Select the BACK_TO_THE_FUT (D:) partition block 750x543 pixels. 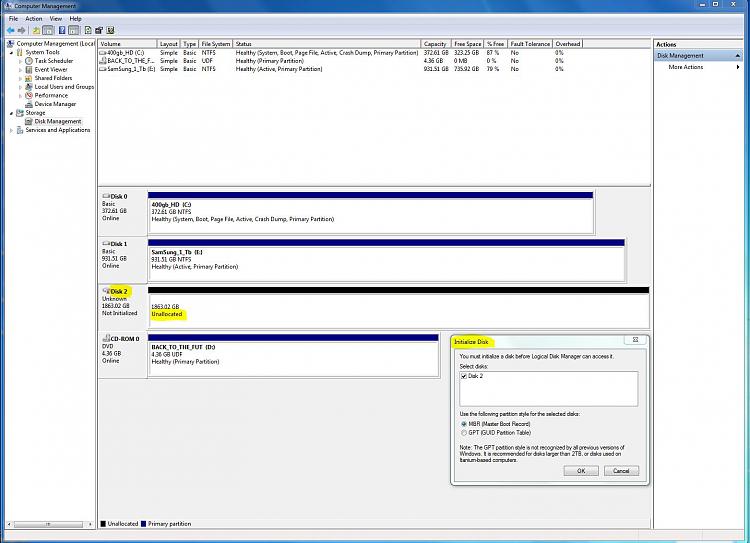[x=293, y=356]
